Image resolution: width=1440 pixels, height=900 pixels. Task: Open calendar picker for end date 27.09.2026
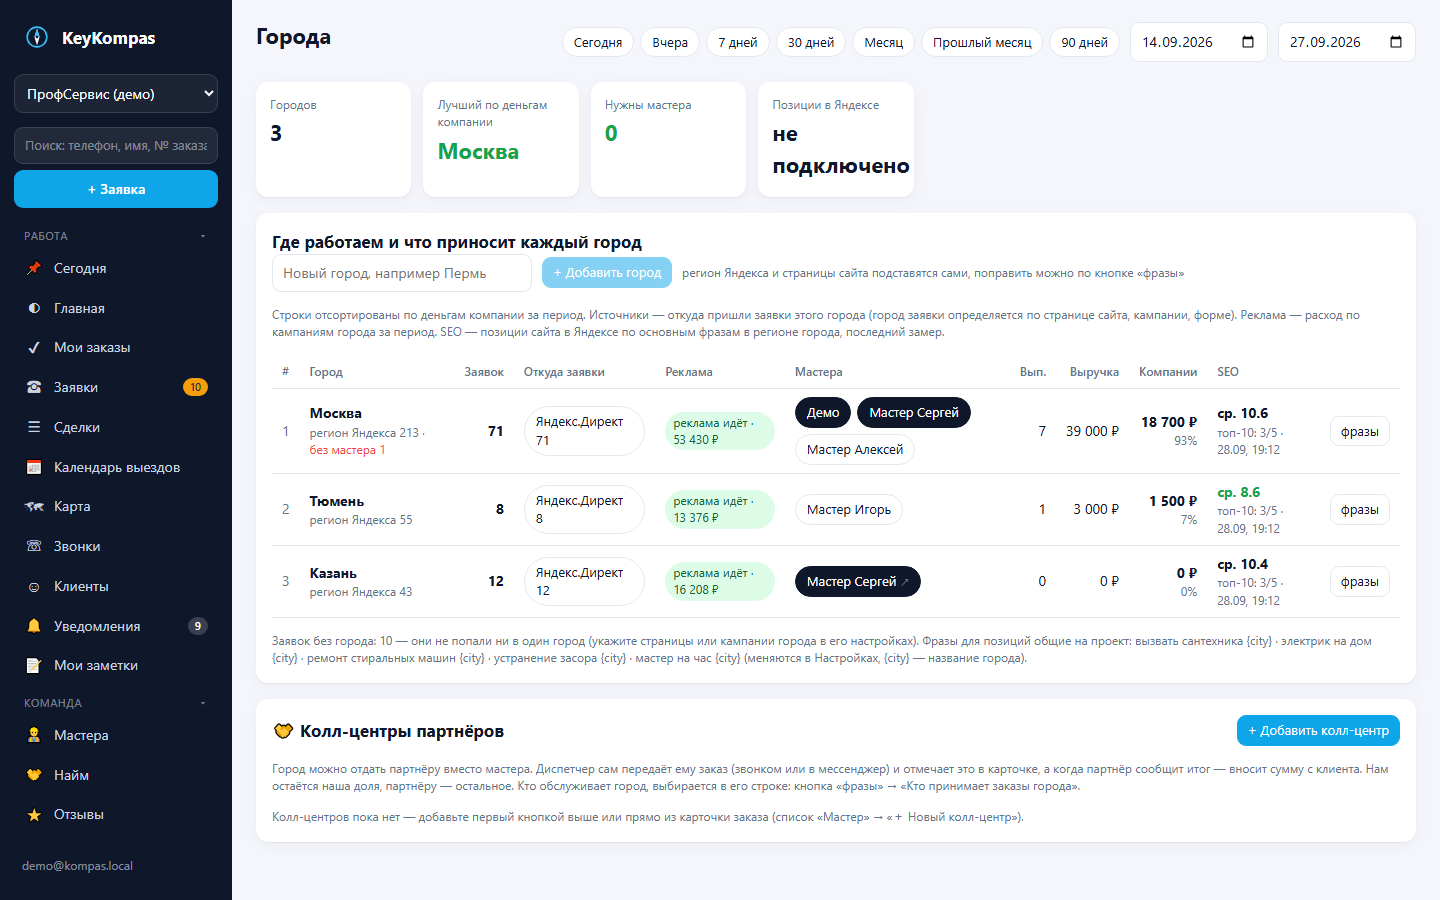(1396, 42)
